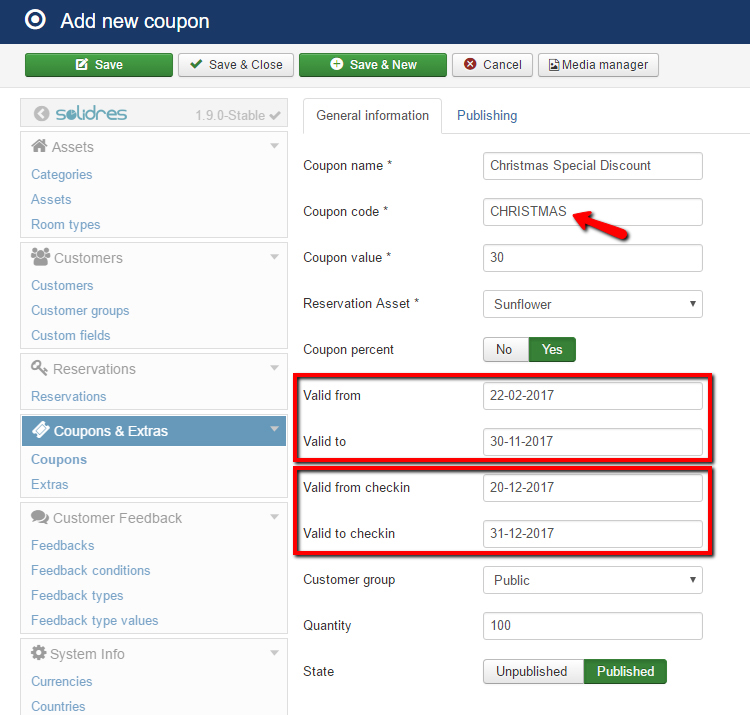Click the target icon beside Add new coupon
The image size is (750, 715).
pos(35,20)
